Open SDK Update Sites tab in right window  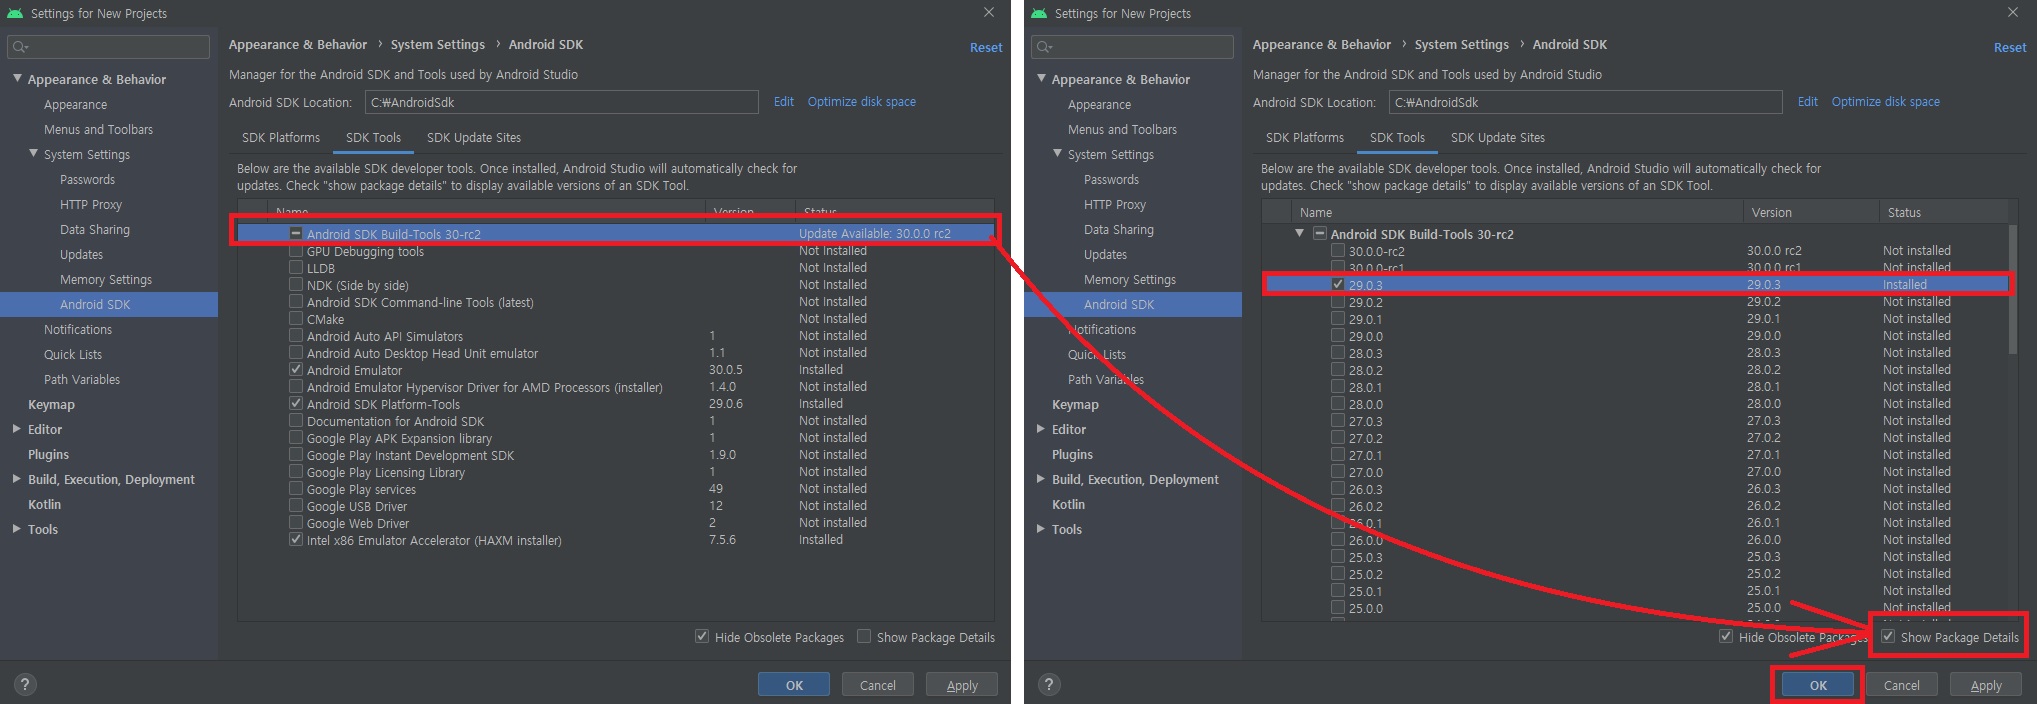coord(1498,138)
